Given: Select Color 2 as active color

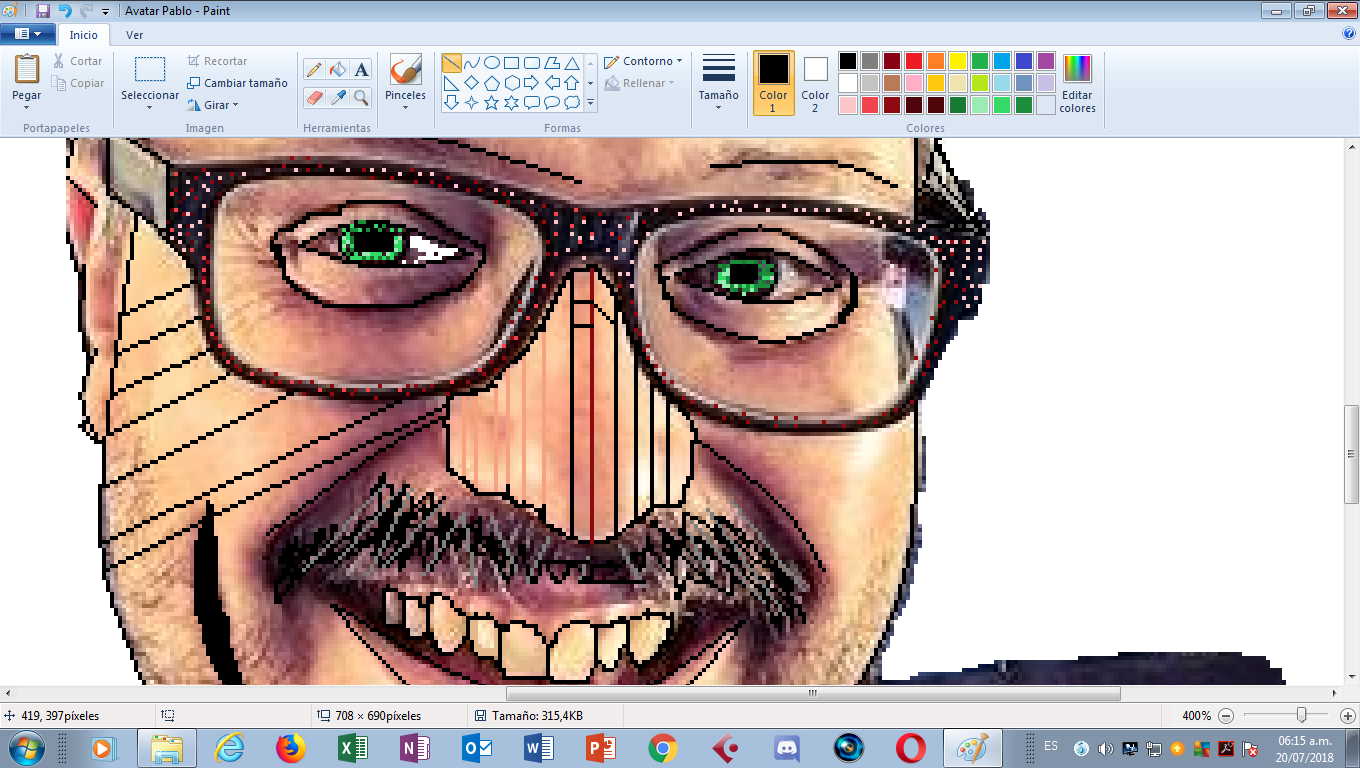Looking at the screenshot, I should (x=815, y=83).
